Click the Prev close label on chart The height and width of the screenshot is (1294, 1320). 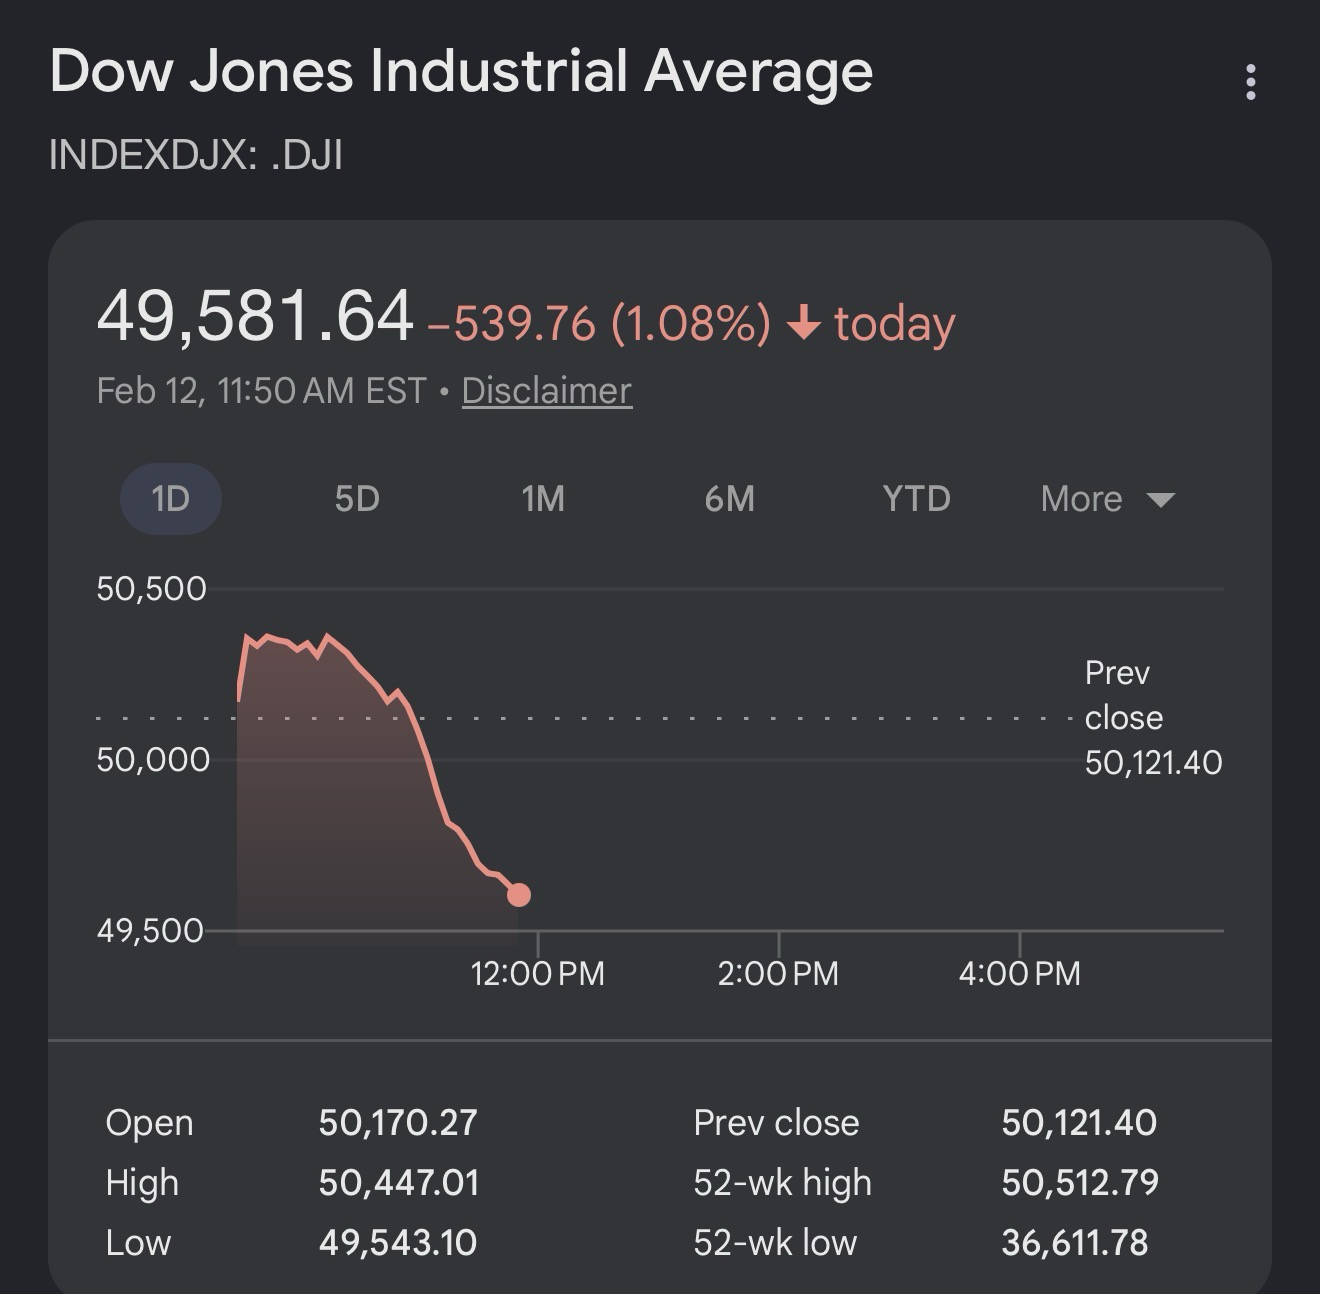[1124, 696]
